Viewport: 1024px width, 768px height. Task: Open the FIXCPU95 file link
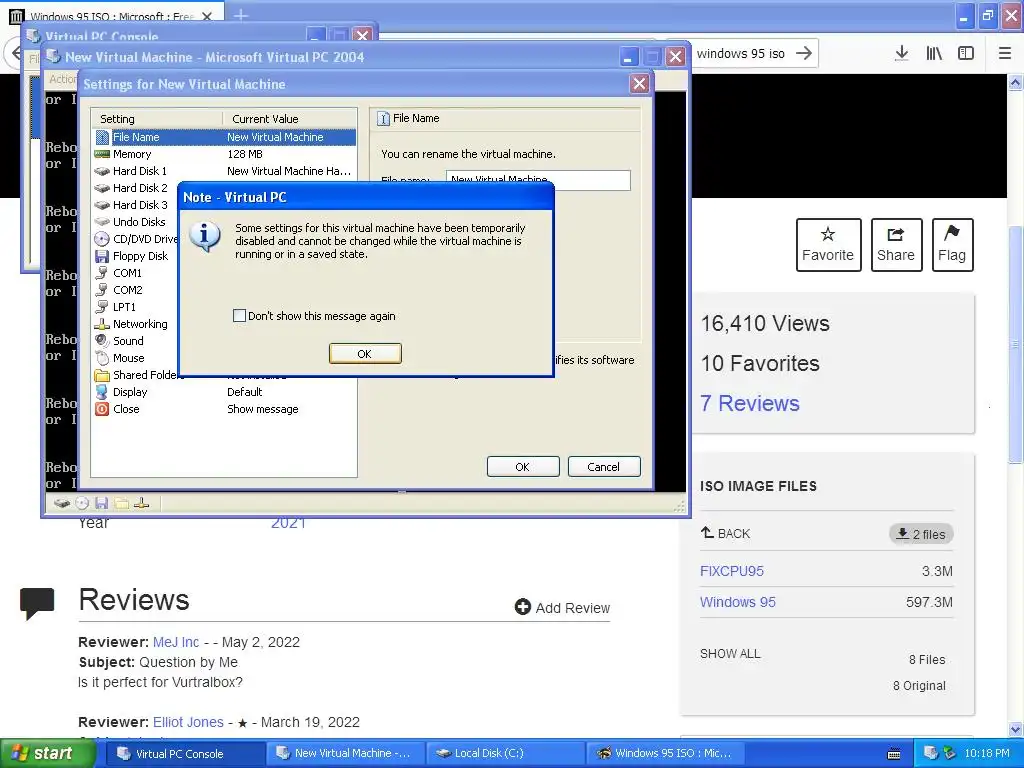tap(732, 571)
